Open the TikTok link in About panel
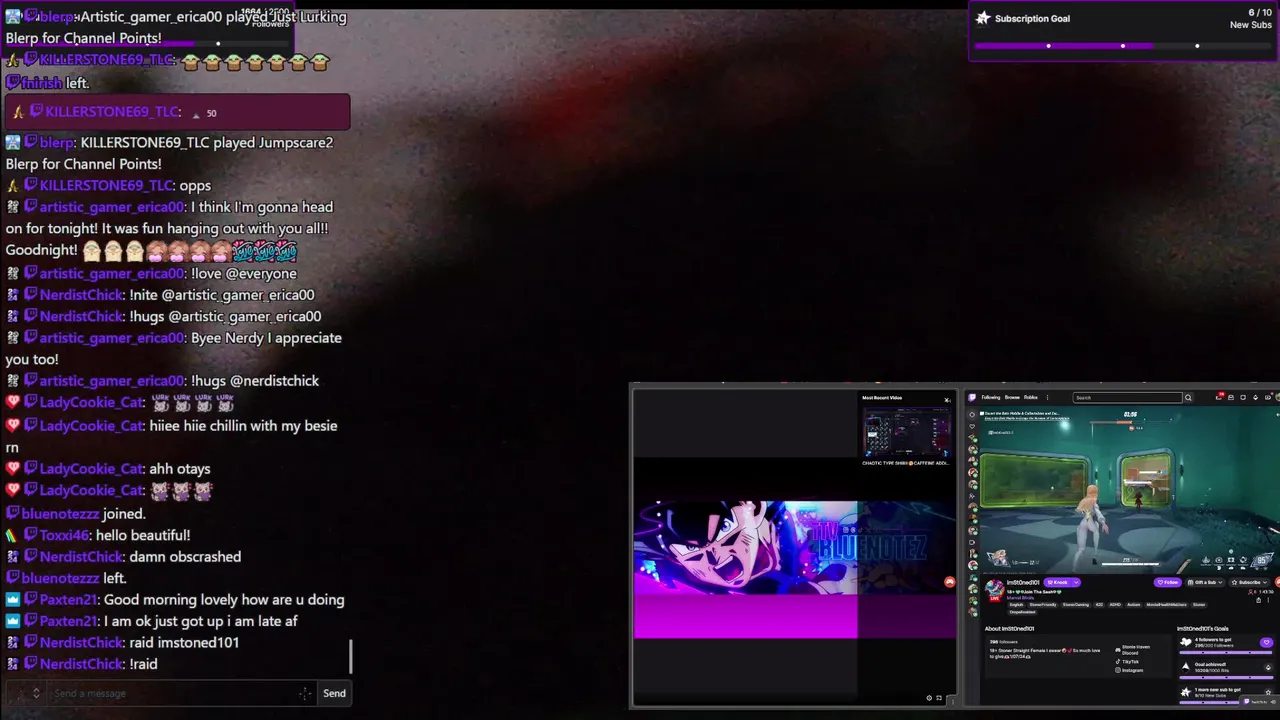Image resolution: width=1280 pixels, height=720 pixels. pos(1127,662)
